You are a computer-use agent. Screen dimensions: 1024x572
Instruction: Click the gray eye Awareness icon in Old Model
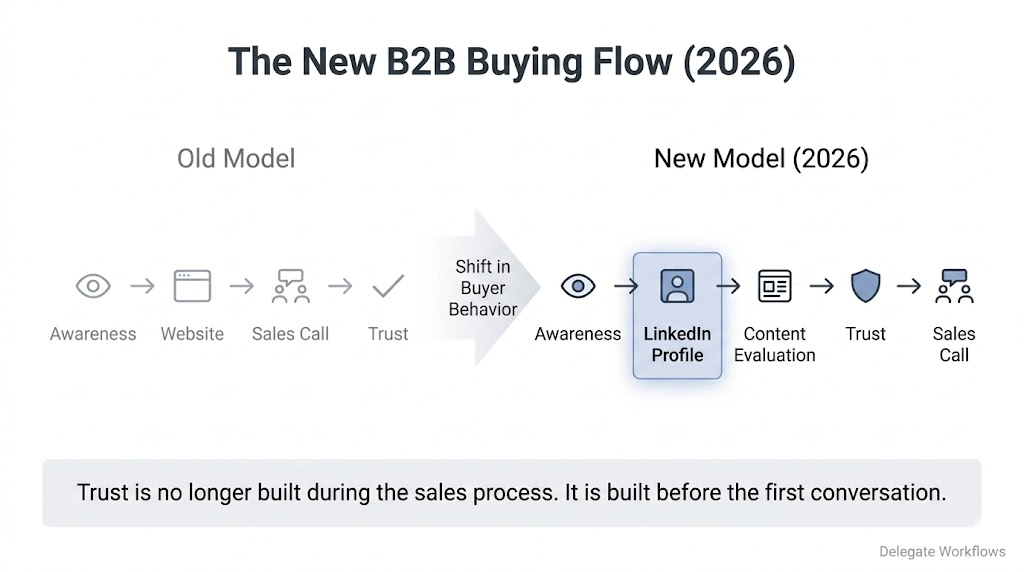click(x=93, y=287)
